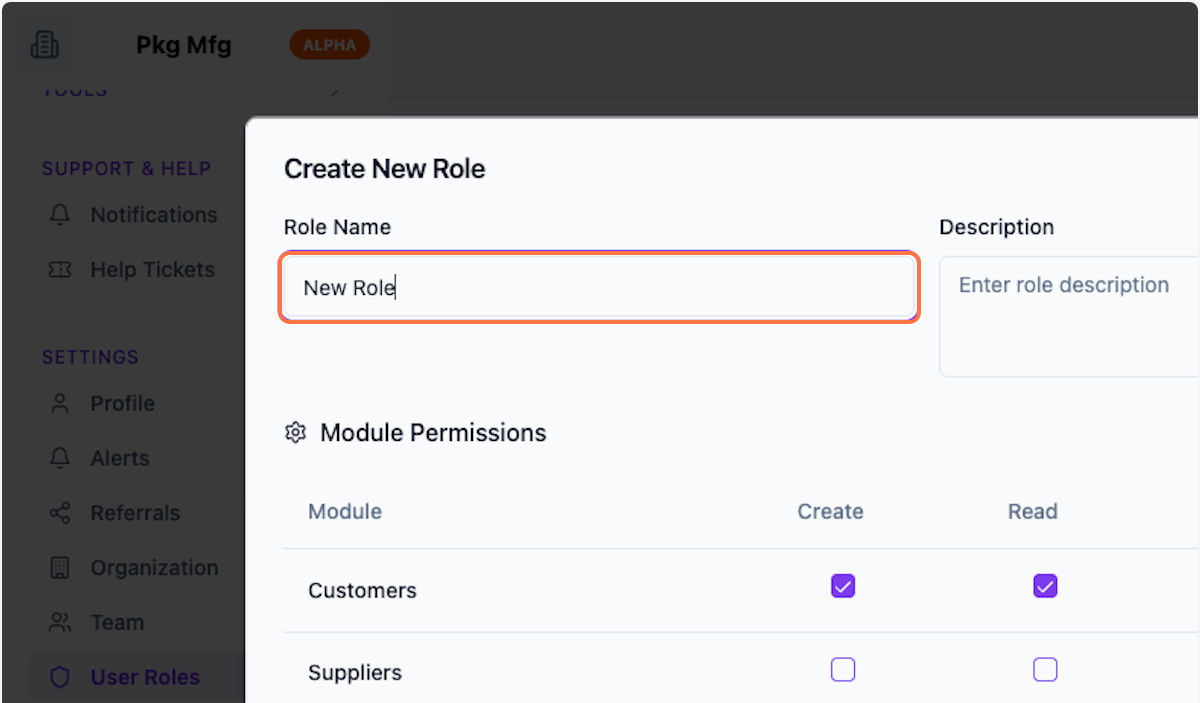
Task: Click the Organization building icon
Action: (60, 567)
